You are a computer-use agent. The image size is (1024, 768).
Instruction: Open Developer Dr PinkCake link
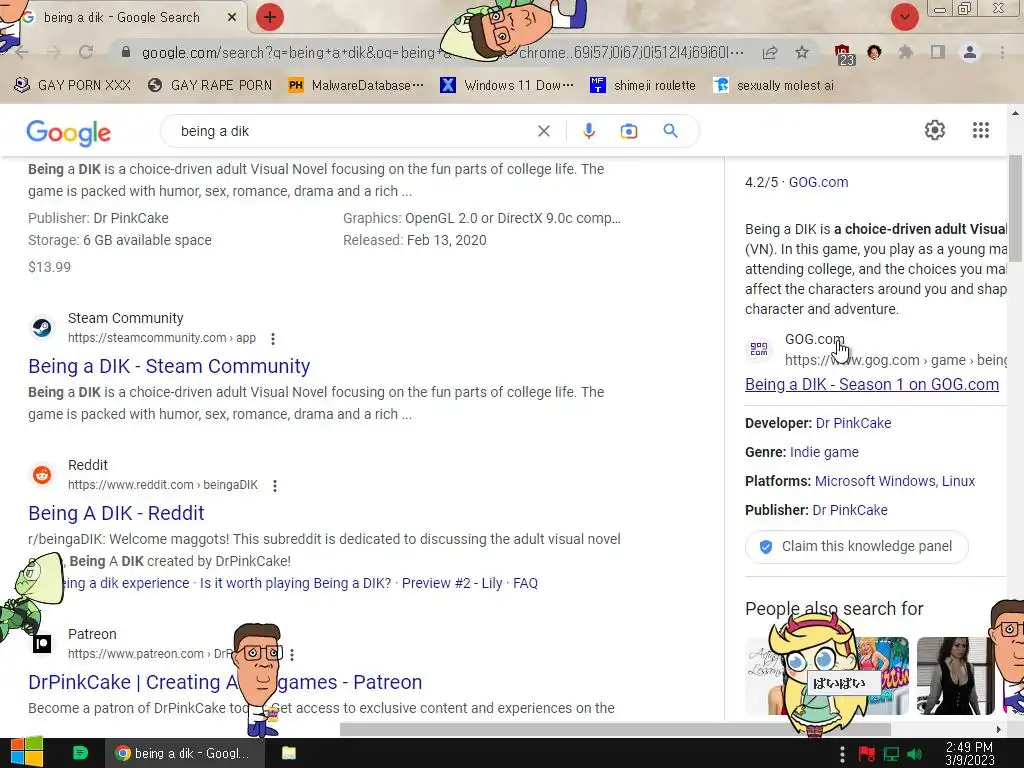click(854, 423)
